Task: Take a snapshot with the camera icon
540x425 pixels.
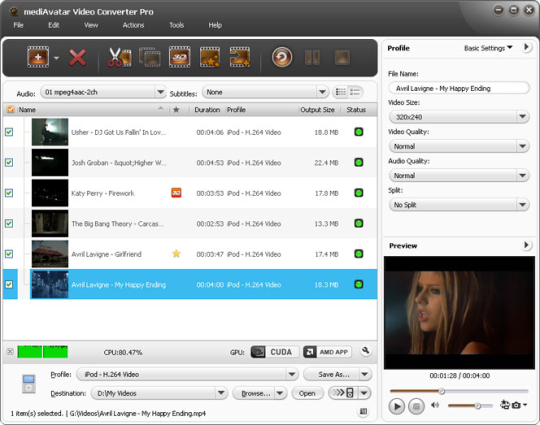Action: click(x=516, y=405)
